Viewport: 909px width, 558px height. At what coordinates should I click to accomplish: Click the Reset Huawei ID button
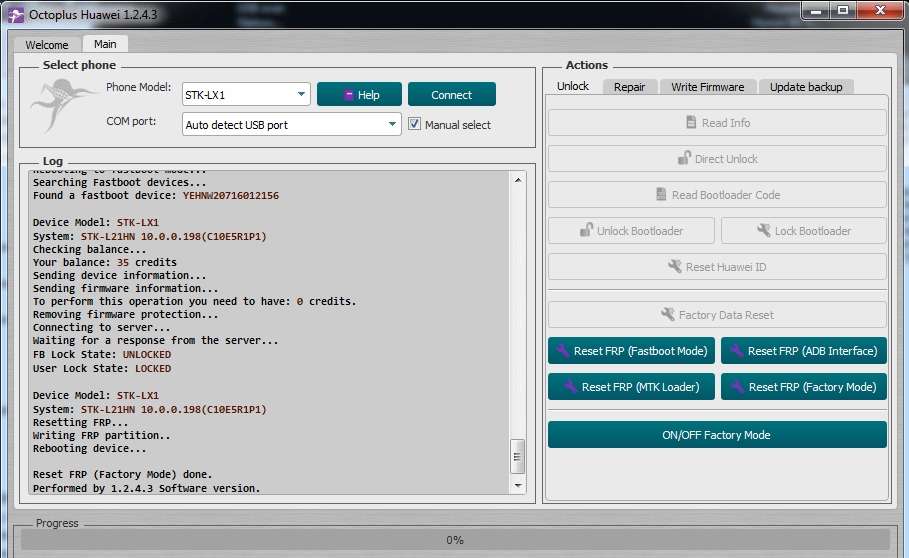(x=717, y=267)
